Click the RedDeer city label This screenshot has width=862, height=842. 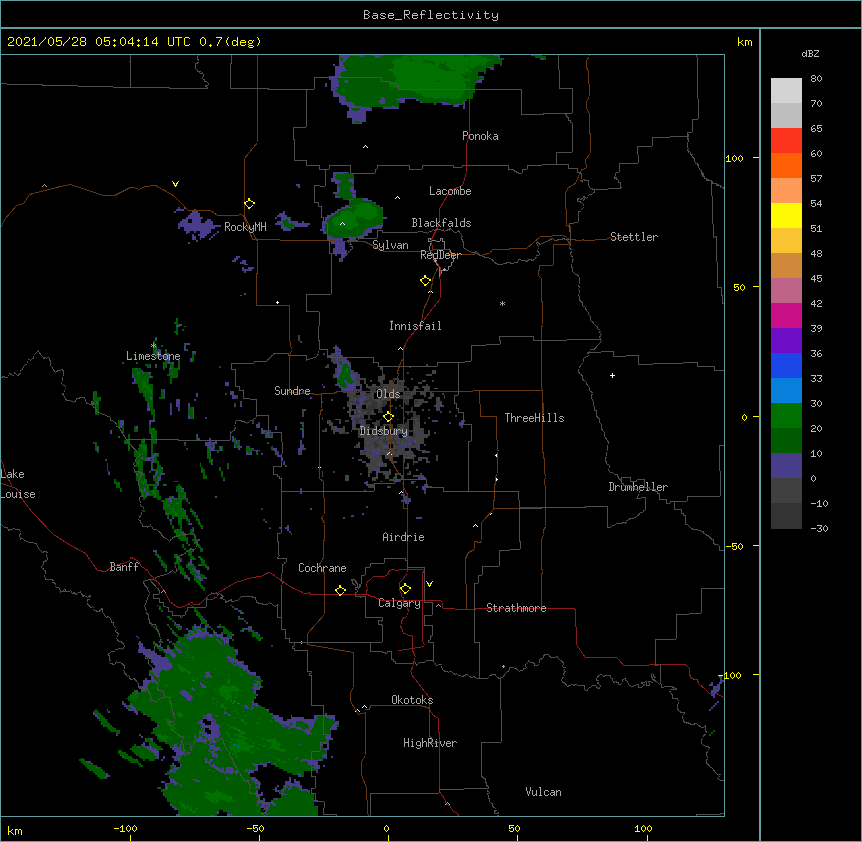[440, 255]
